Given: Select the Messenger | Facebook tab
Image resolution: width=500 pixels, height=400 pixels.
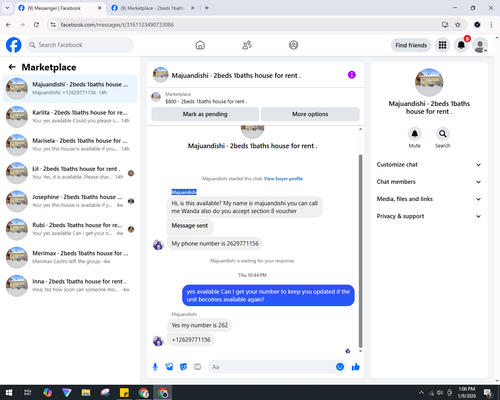Looking at the screenshot, I should click(x=59, y=8).
